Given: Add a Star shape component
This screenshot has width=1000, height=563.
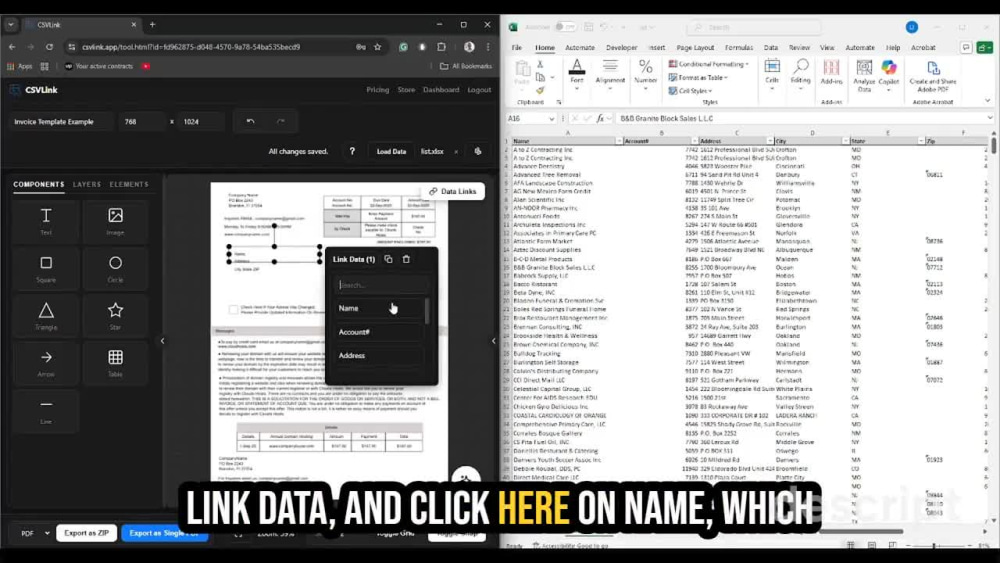Looking at the screenshot, I should [x=115, y=316].
